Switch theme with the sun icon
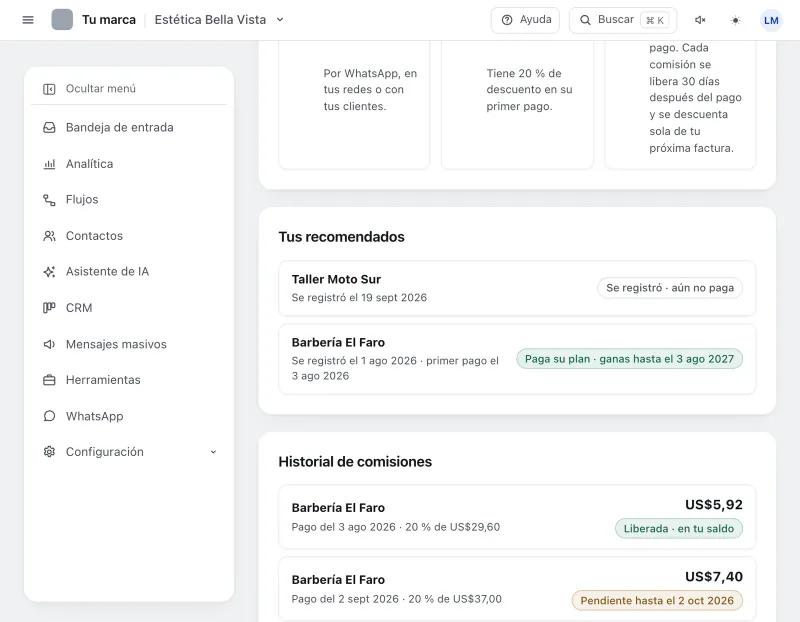Image resolution: width=800 pixels, height=622 pixels. pos(735,20)
